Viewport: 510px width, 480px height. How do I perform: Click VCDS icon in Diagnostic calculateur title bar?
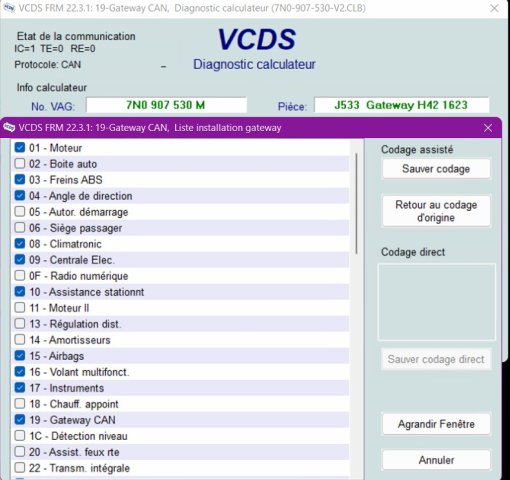coord(9,8)
